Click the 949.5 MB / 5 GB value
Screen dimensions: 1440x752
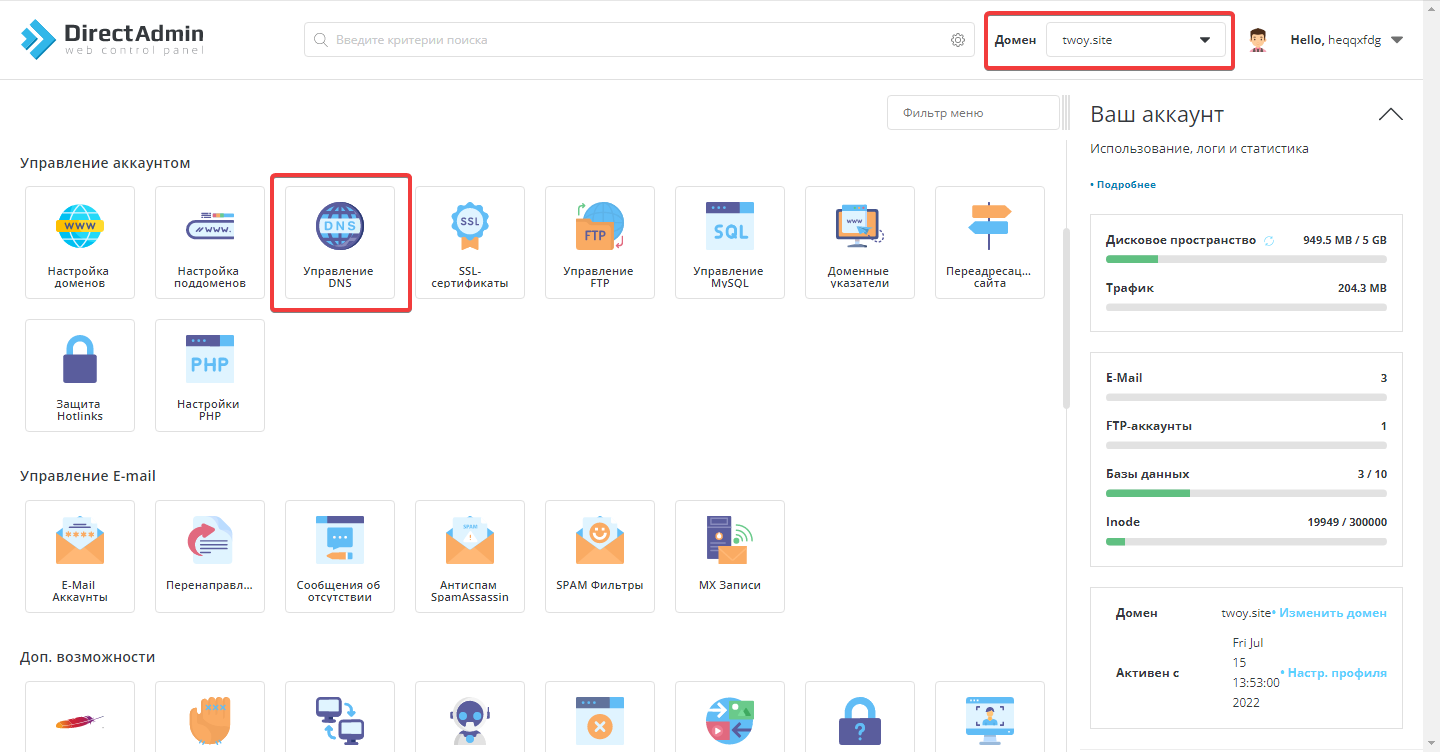[1345, 241]
